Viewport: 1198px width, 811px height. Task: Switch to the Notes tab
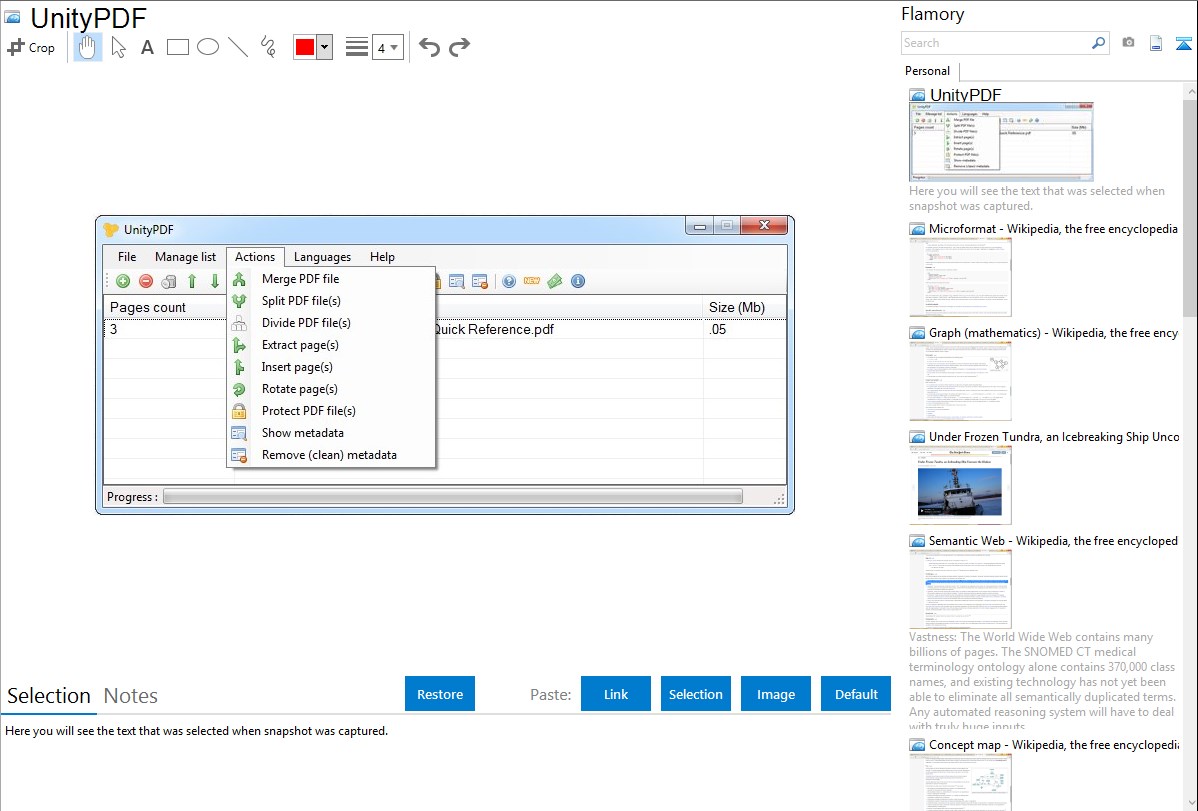(x=131, y=696)
